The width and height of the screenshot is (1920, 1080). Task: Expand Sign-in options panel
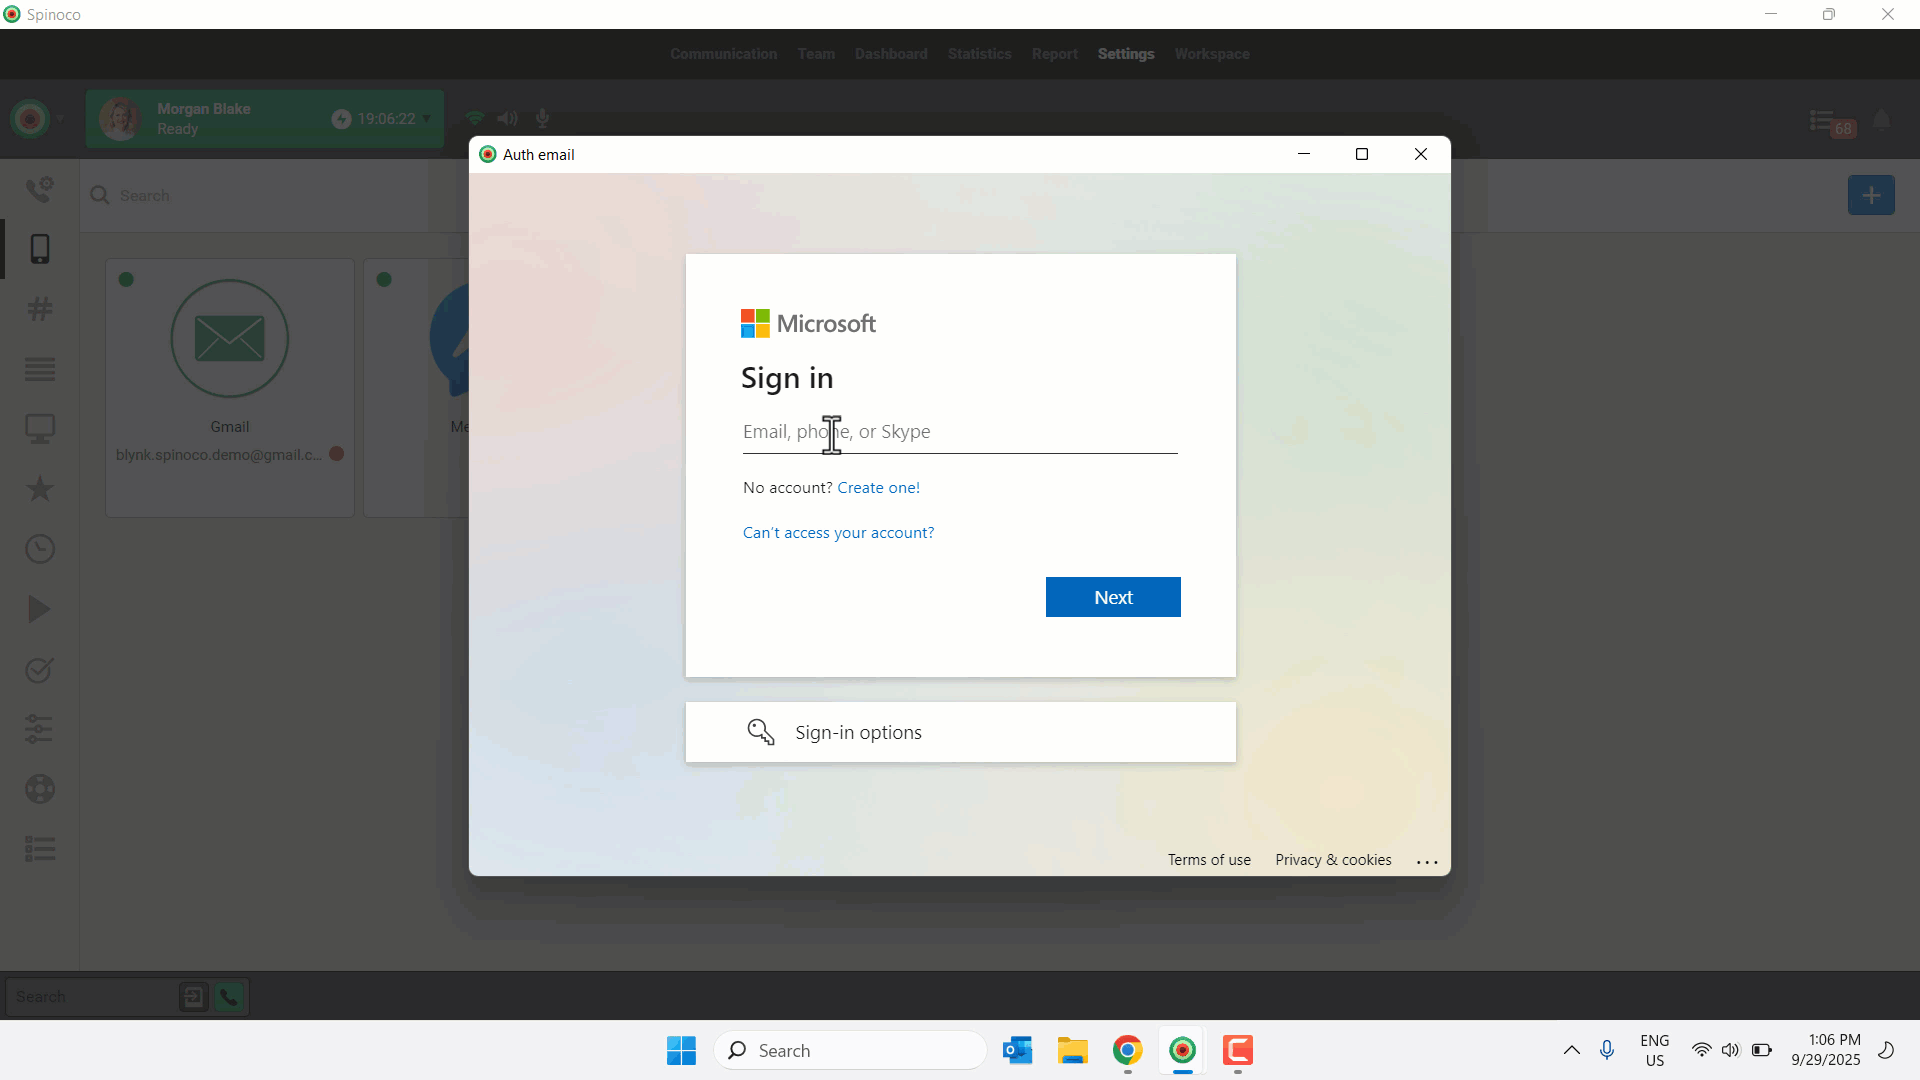point(960,732)
